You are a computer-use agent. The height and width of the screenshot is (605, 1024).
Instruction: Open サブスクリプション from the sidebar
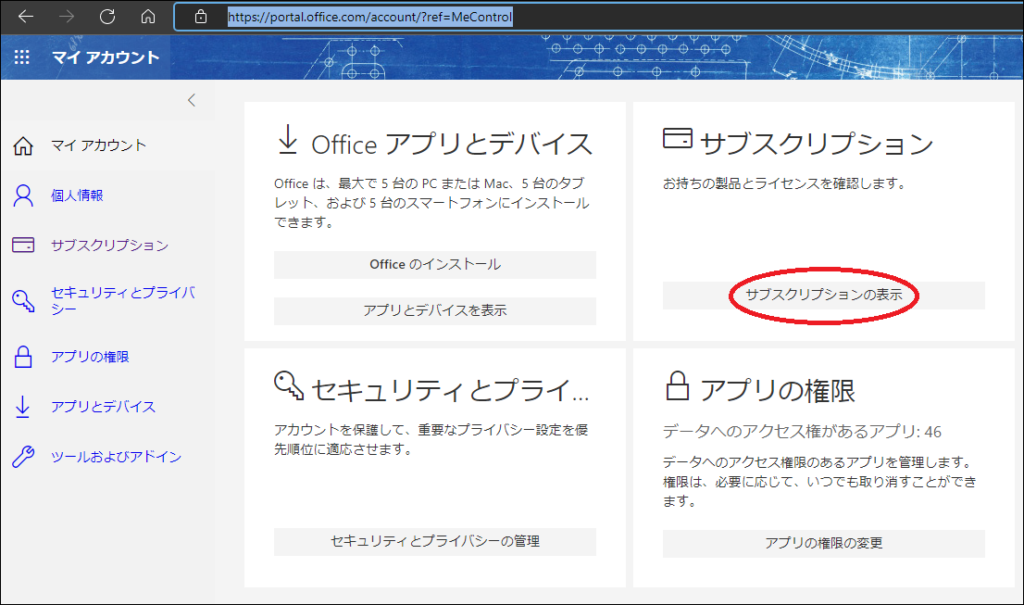tap(110, 245)
